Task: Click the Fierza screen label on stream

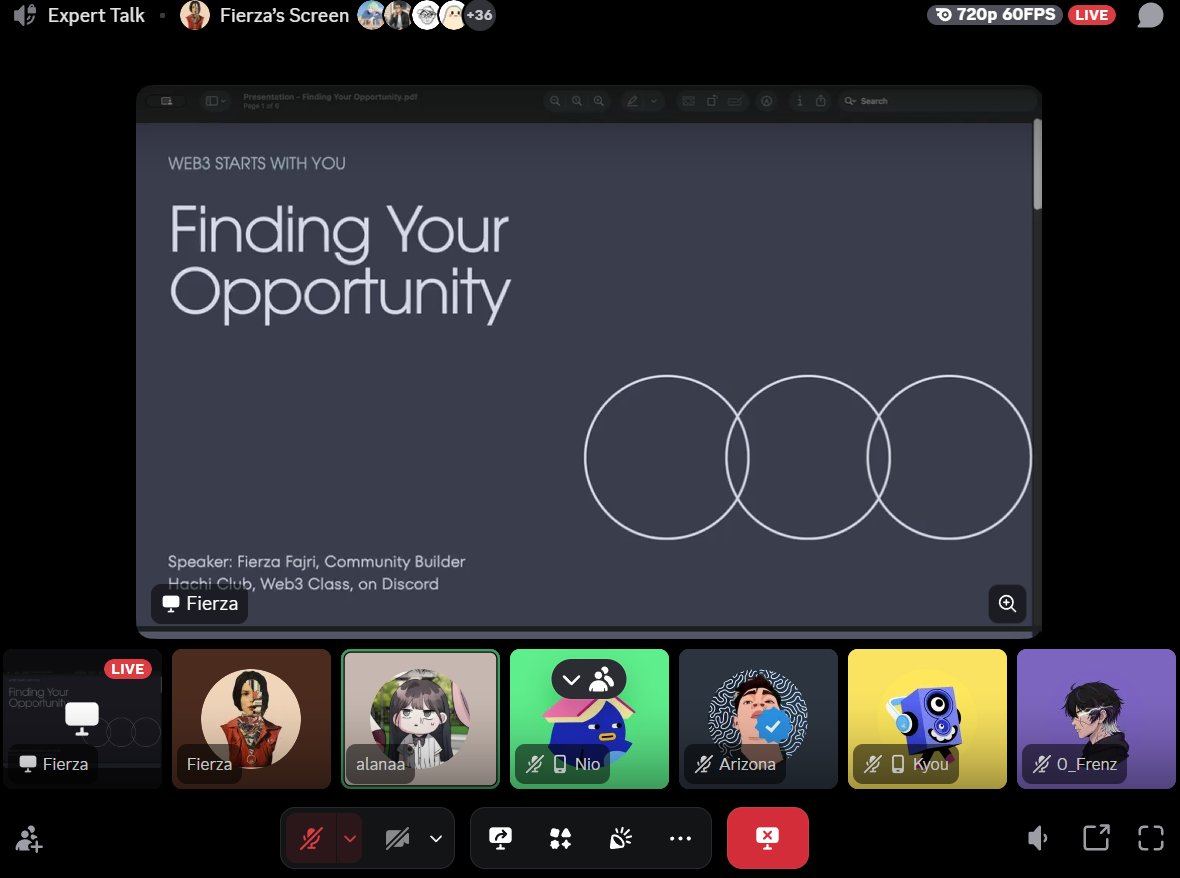Action: click(x=200, y=603)
